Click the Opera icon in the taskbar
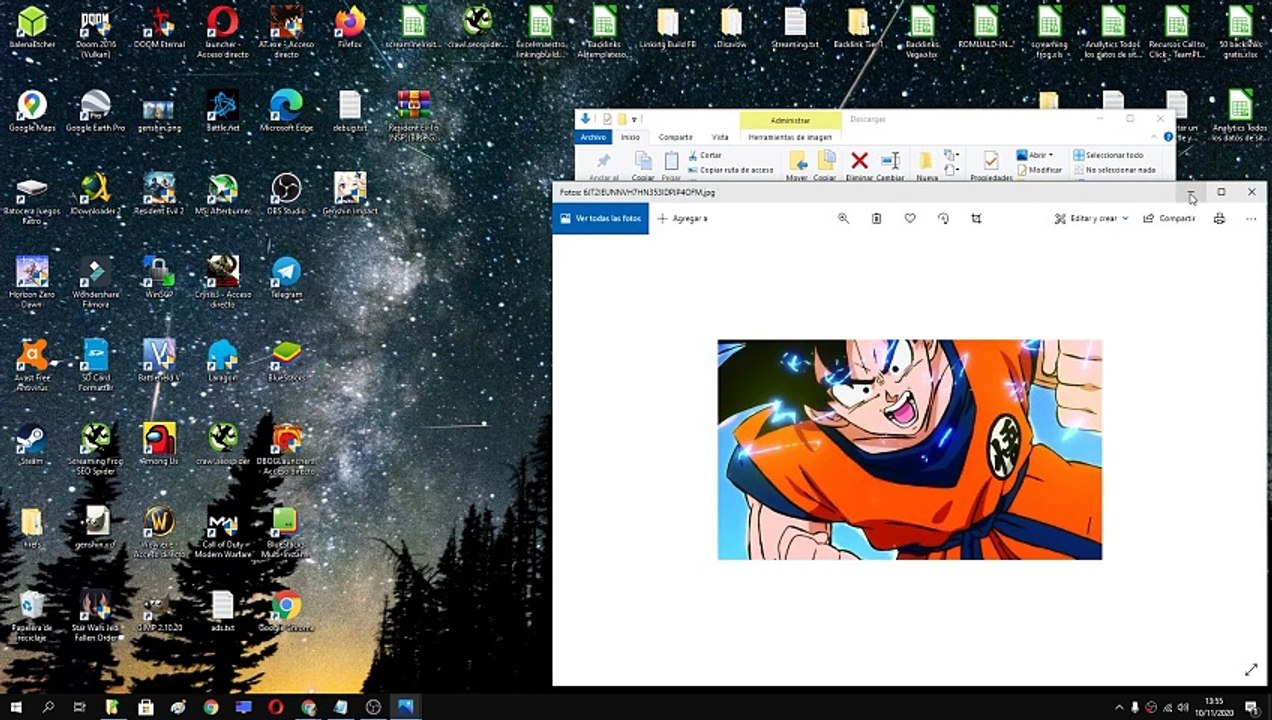The height and width of the screenshot is (720, 1272). point(275,707)
